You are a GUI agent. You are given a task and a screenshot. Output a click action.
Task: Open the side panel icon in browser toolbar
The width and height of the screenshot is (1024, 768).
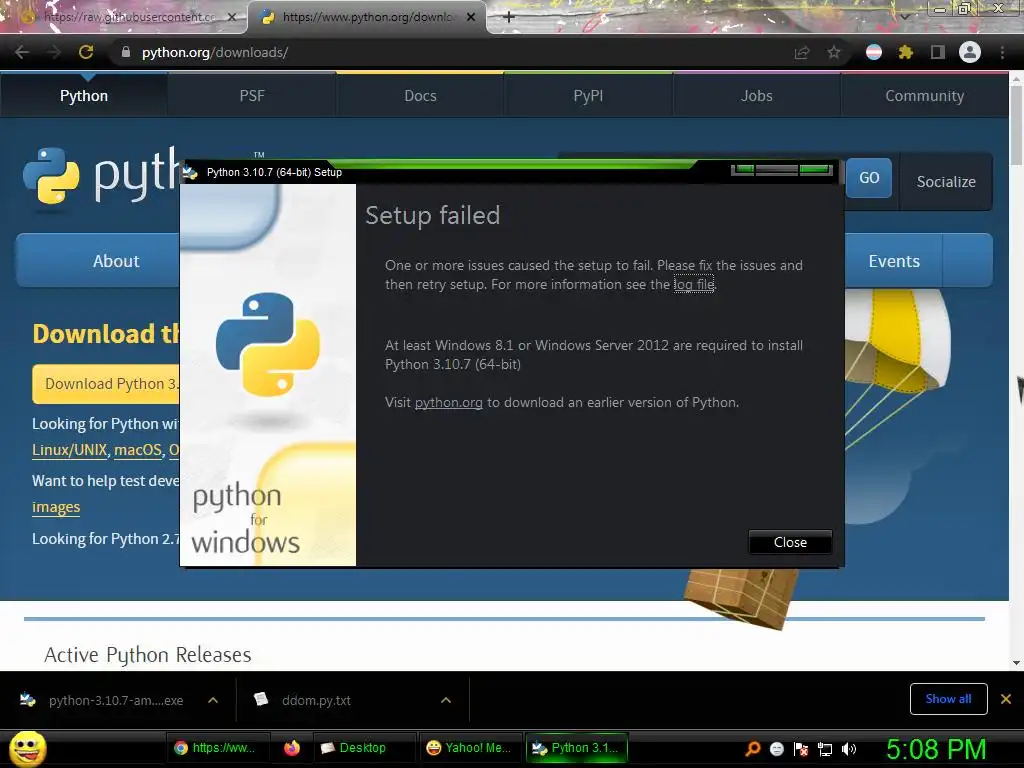click(x=938, y=52)
